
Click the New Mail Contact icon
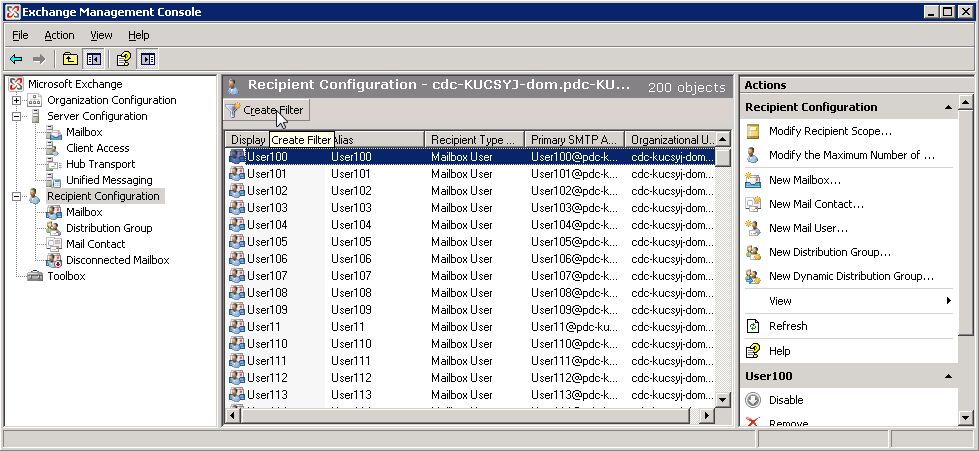[754, 204]
